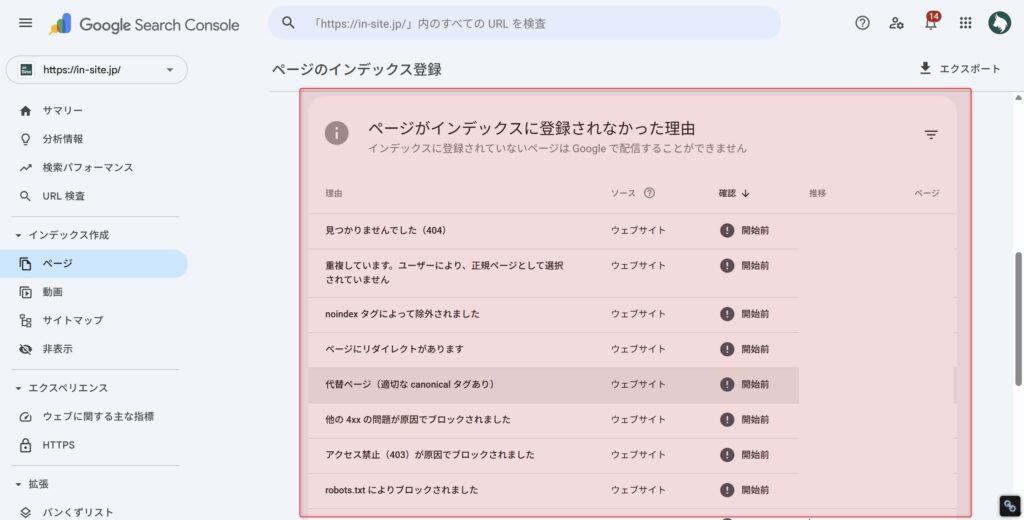Click the info icon beside the heading
Screen dimensions: 1024x520
[336, 133]
